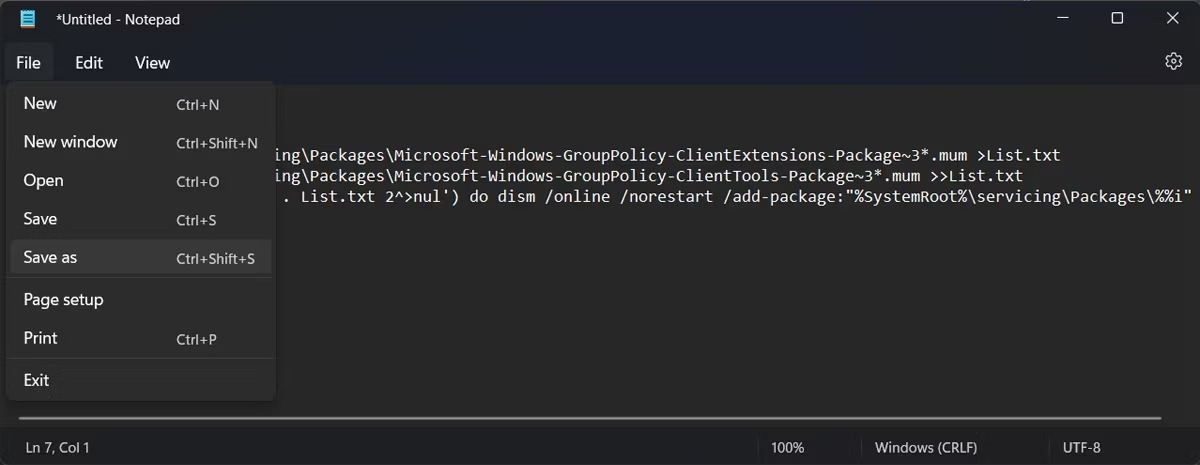The height and width of the screenshot is (465, 1200).
Task: Select Print from the File menu
Action: coord(141,338)
